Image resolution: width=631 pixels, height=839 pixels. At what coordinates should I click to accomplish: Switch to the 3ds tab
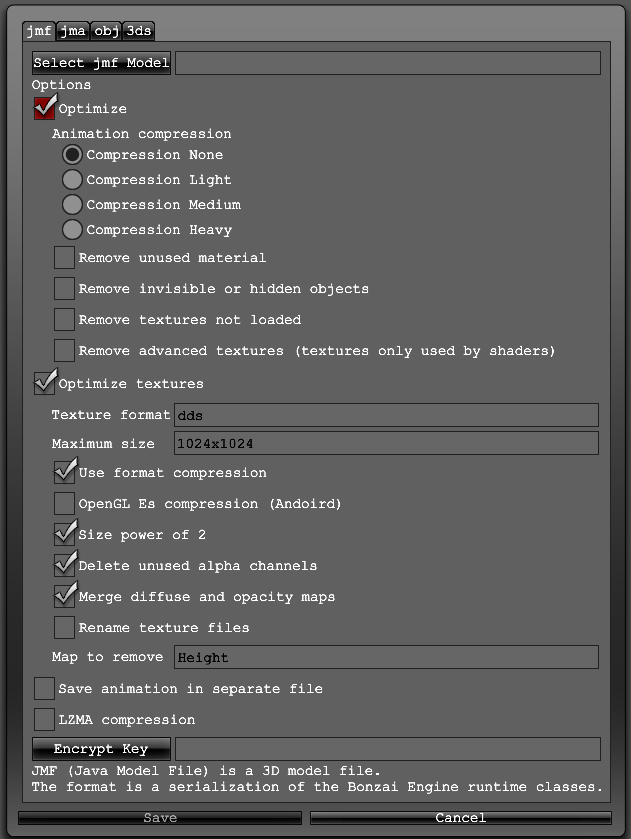click(139, 31)
